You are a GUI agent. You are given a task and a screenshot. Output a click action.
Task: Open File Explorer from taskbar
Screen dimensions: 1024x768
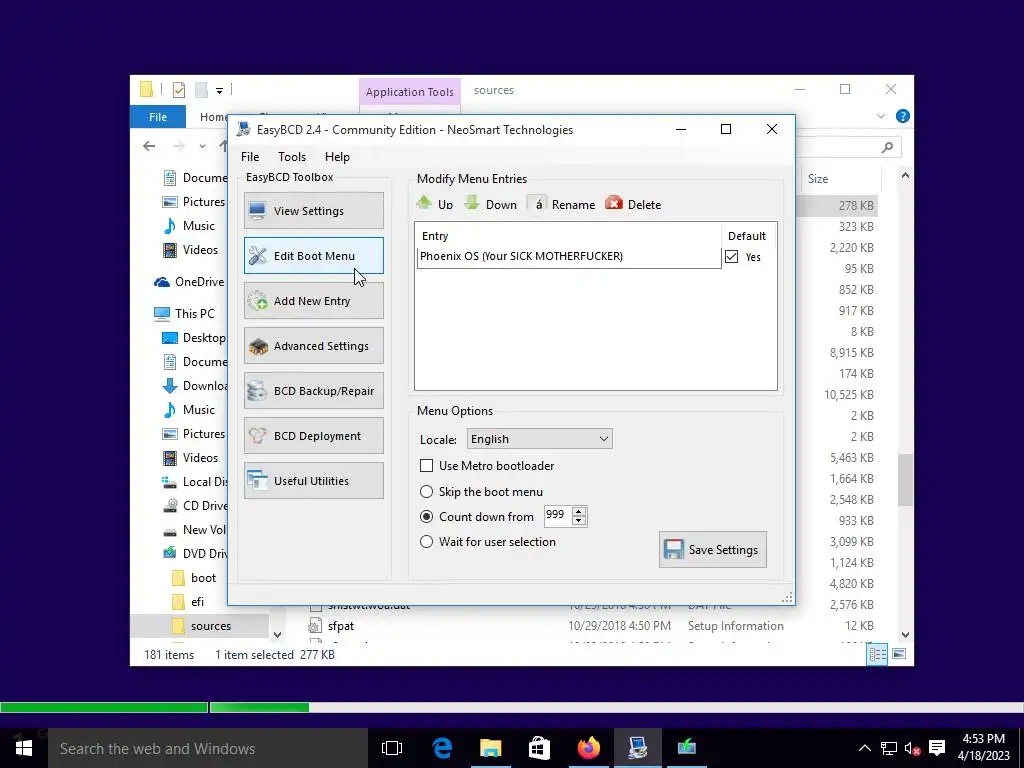click(490, 748)
